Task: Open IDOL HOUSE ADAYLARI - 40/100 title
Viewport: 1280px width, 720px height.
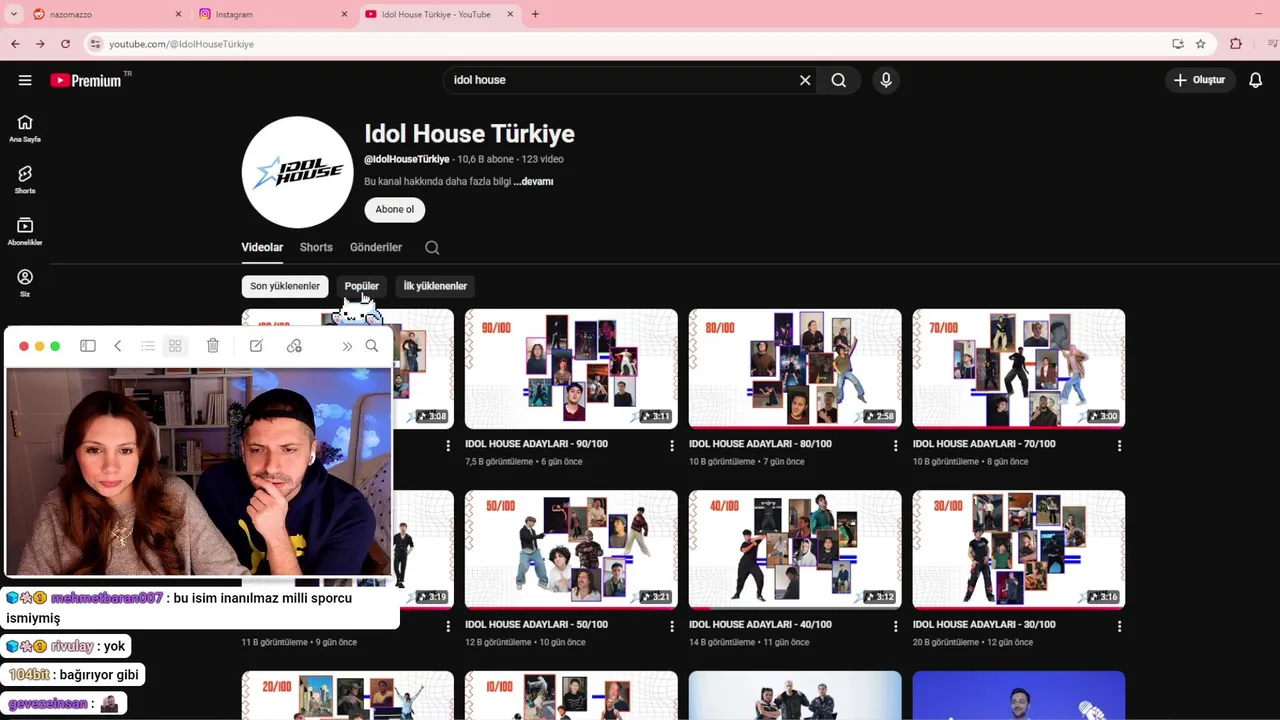Action: 760,625
